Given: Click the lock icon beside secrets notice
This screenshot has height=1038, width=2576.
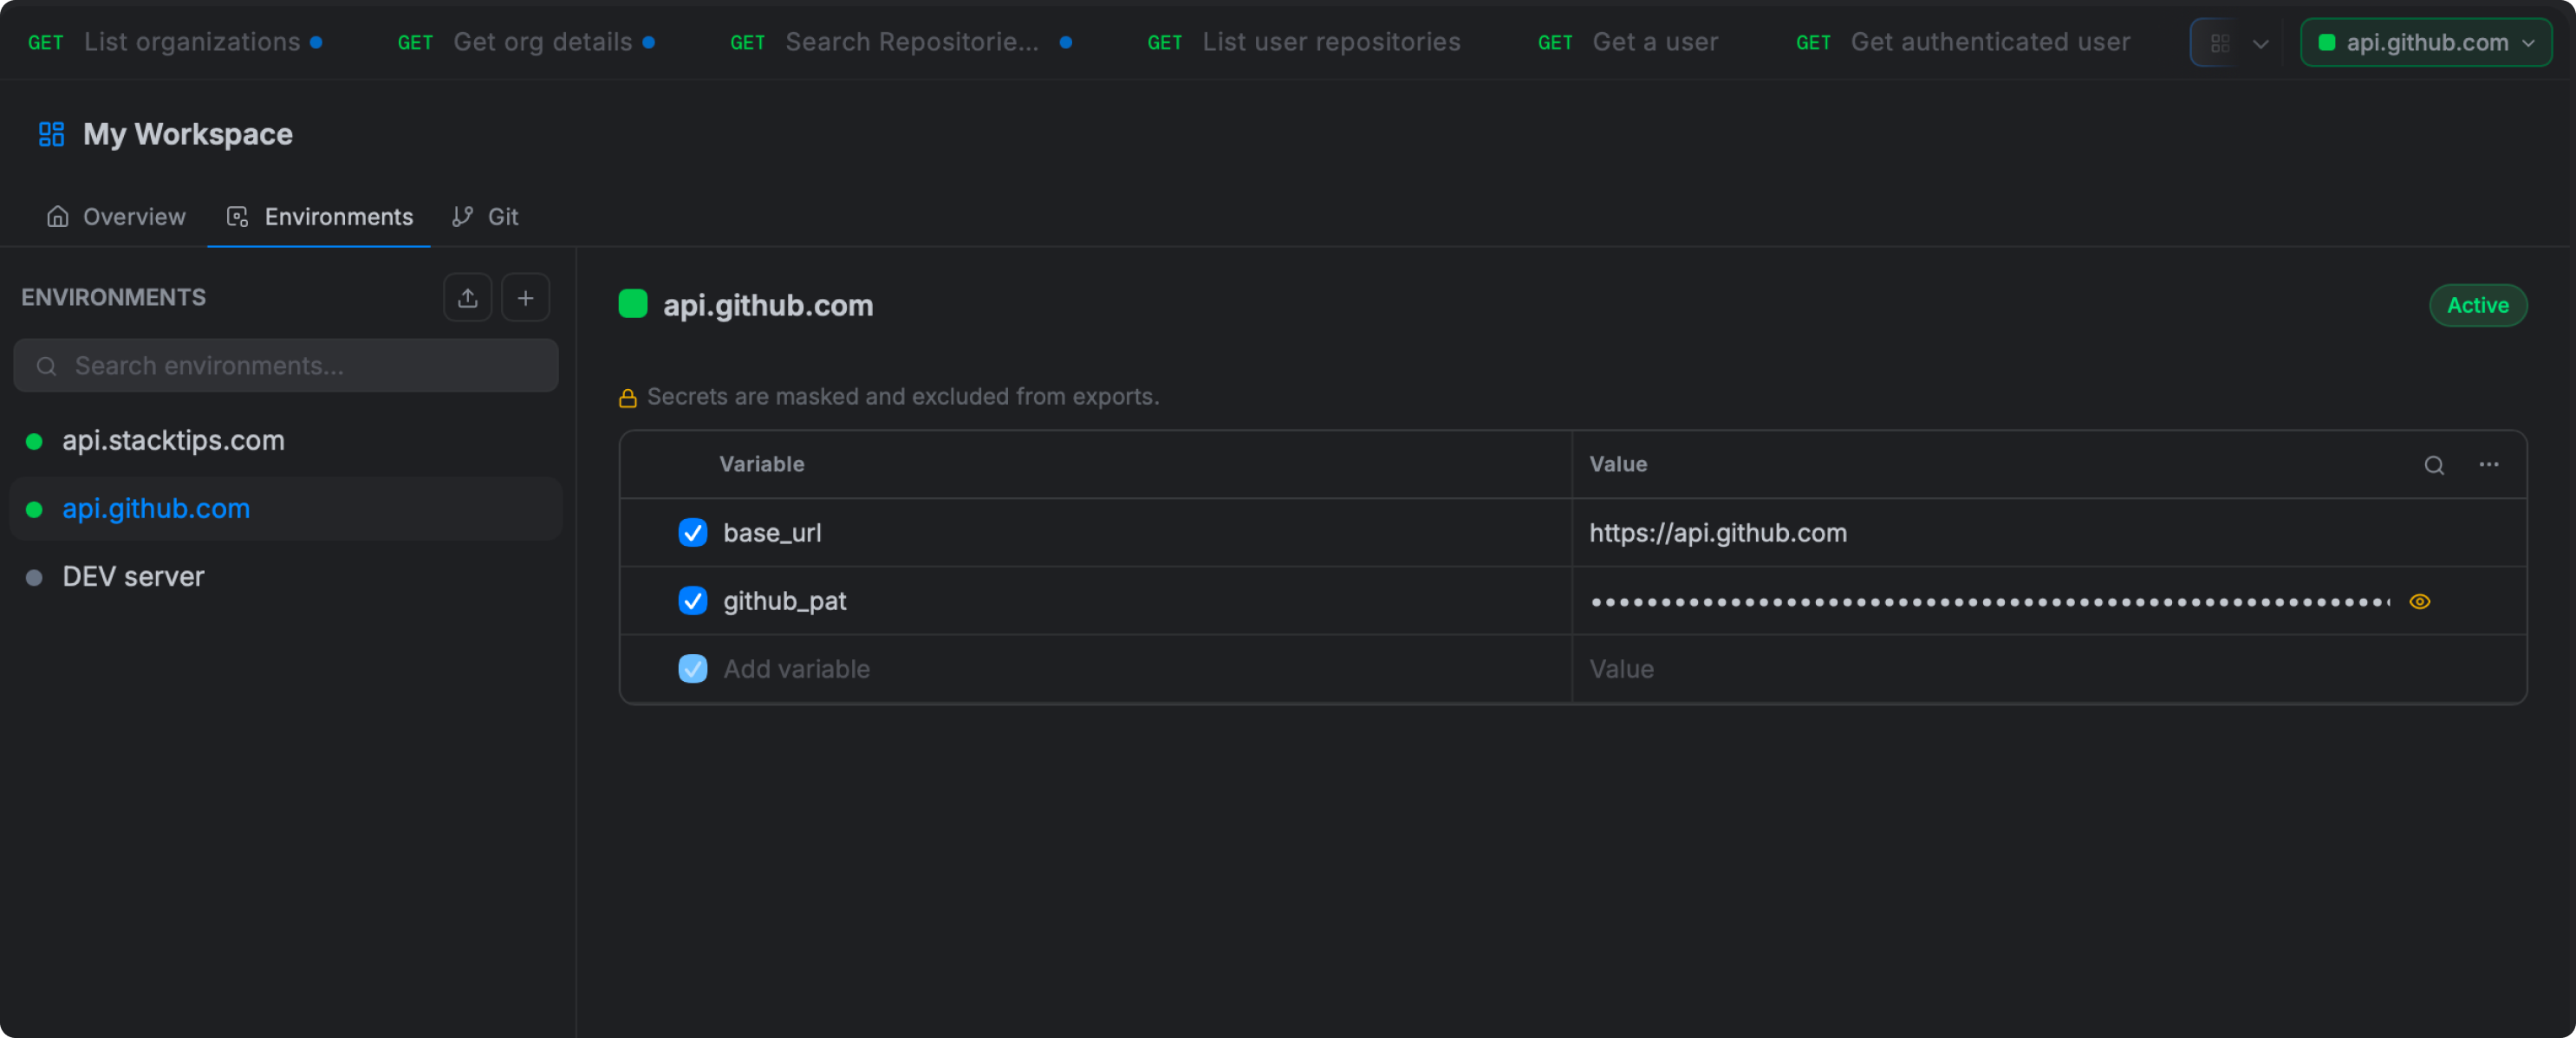Looking at the screenshot, I should pyautogui.click(x=628, y=398).
